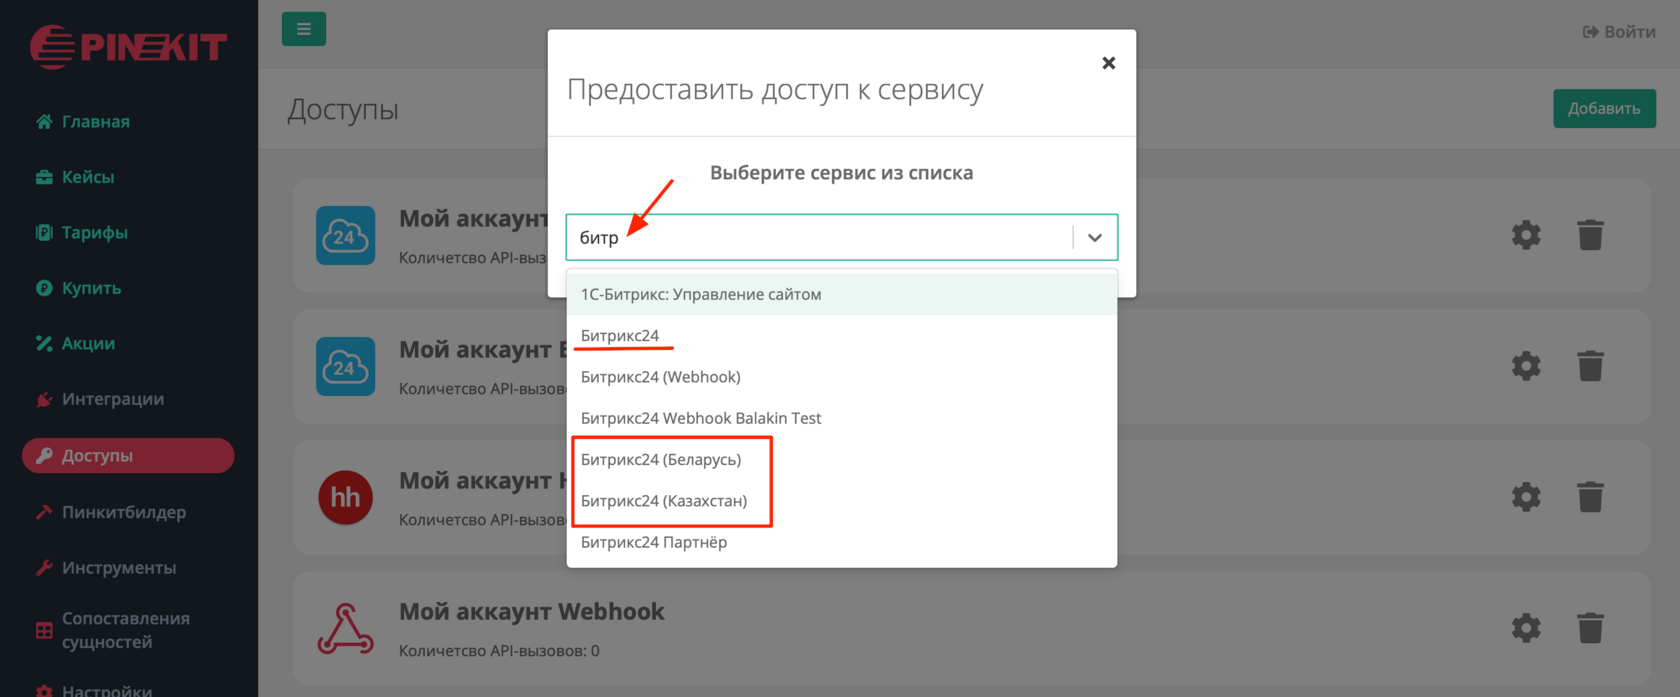Toggle the hamburger sidebar menu button
The image size is (1680, 697).
[304, 29]
